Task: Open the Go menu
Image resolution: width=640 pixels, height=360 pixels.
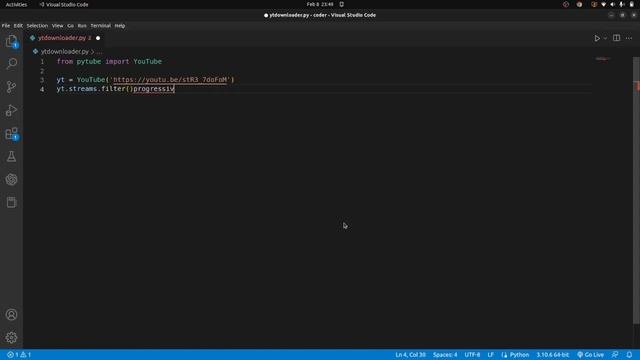Action: [71, 26]
